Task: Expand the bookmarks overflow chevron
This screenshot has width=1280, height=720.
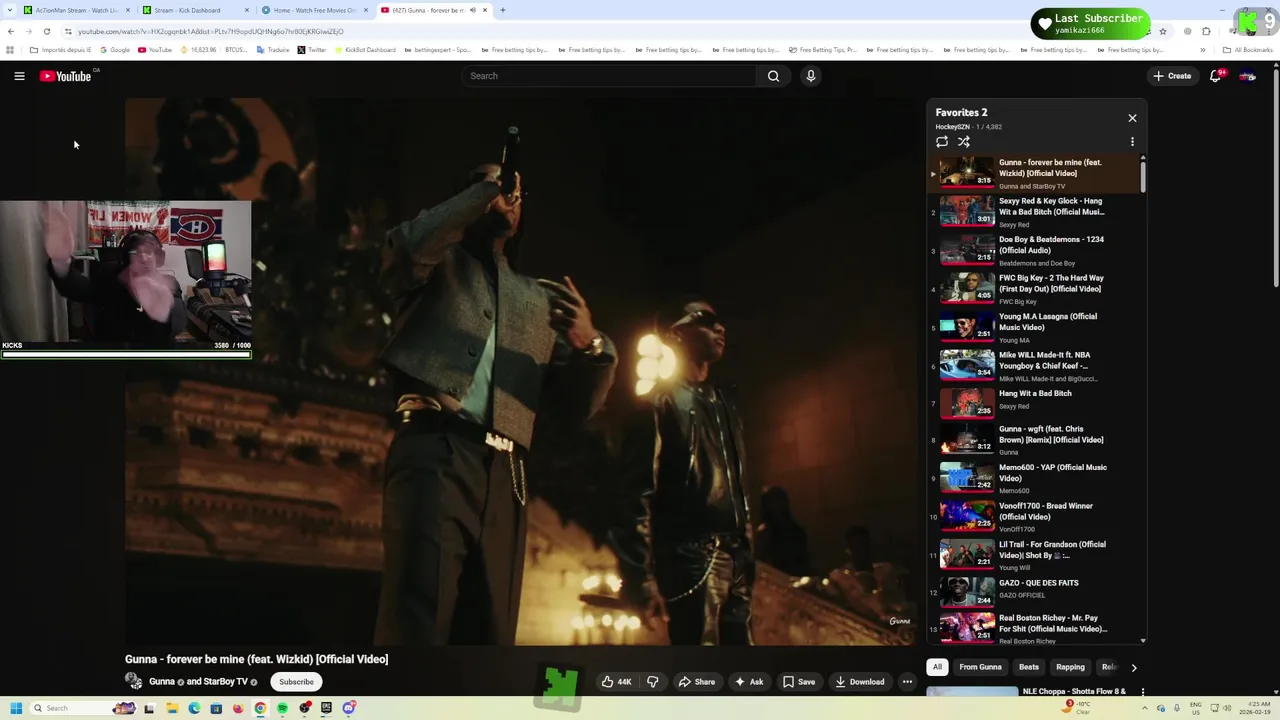Action: tap(1203, 50)
